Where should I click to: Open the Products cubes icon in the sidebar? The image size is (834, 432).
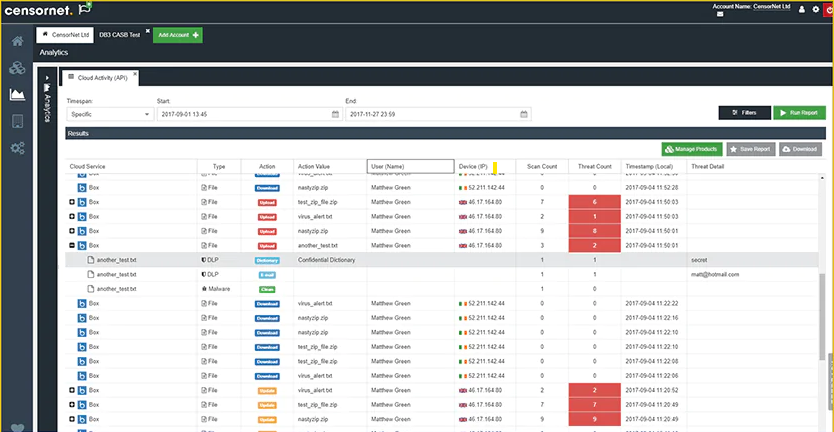pyautogui.click(x=18, y=68)
